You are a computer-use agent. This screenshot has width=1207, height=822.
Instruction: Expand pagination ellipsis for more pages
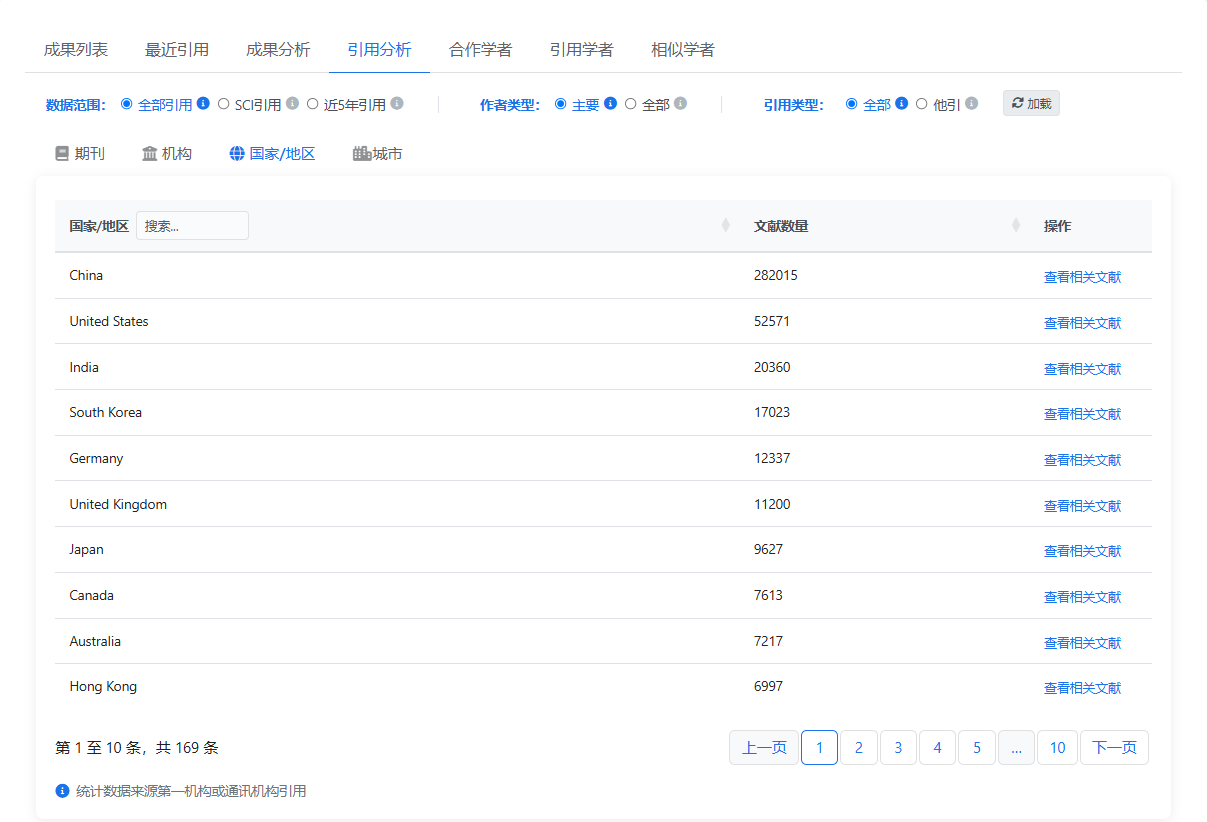[x=1016, y=748]
